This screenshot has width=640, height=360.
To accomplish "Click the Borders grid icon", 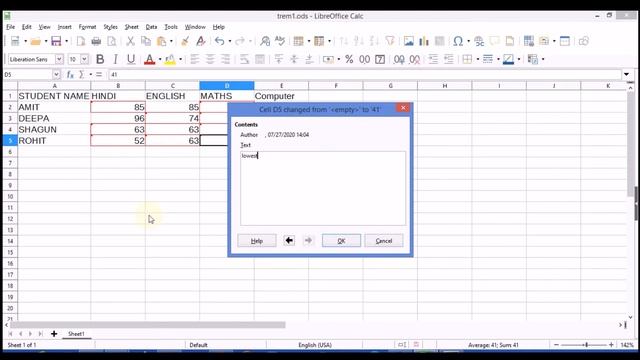I will (467, 59).
